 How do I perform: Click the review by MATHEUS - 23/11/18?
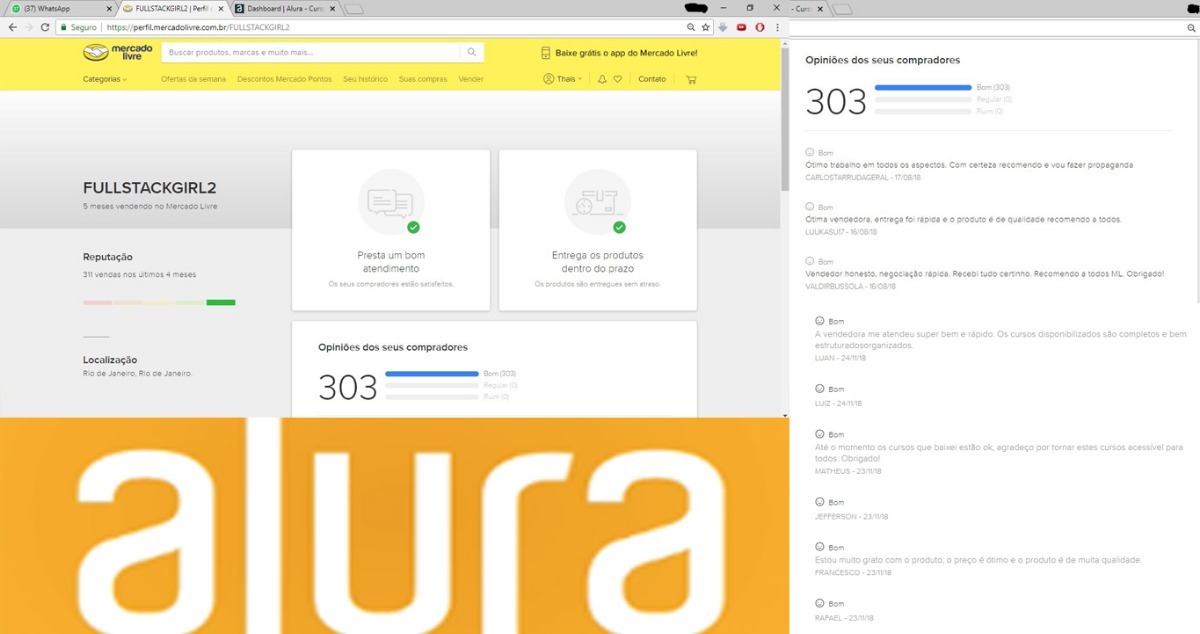[999, 452]
